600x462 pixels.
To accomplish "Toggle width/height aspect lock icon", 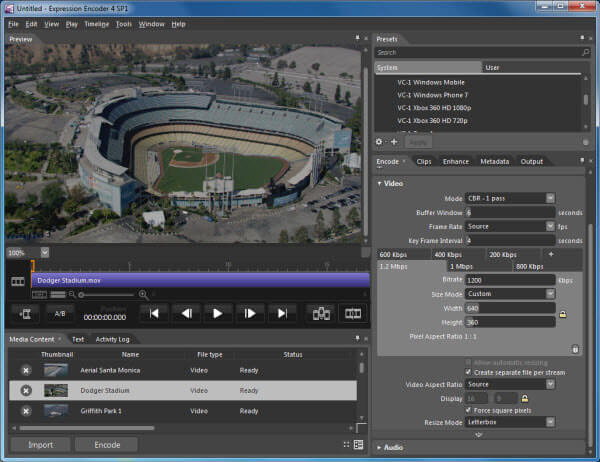I will [x=563, y=315].
